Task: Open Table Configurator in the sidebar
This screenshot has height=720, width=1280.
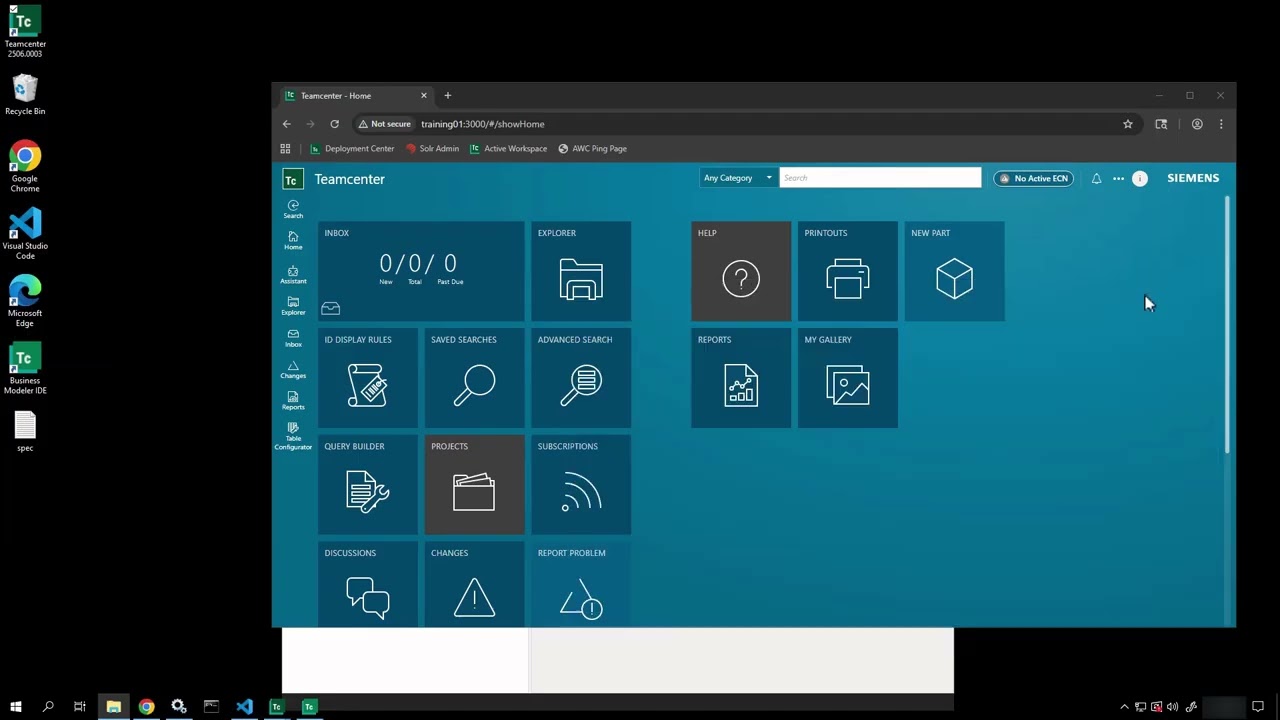Action: [x=293, y=436]
